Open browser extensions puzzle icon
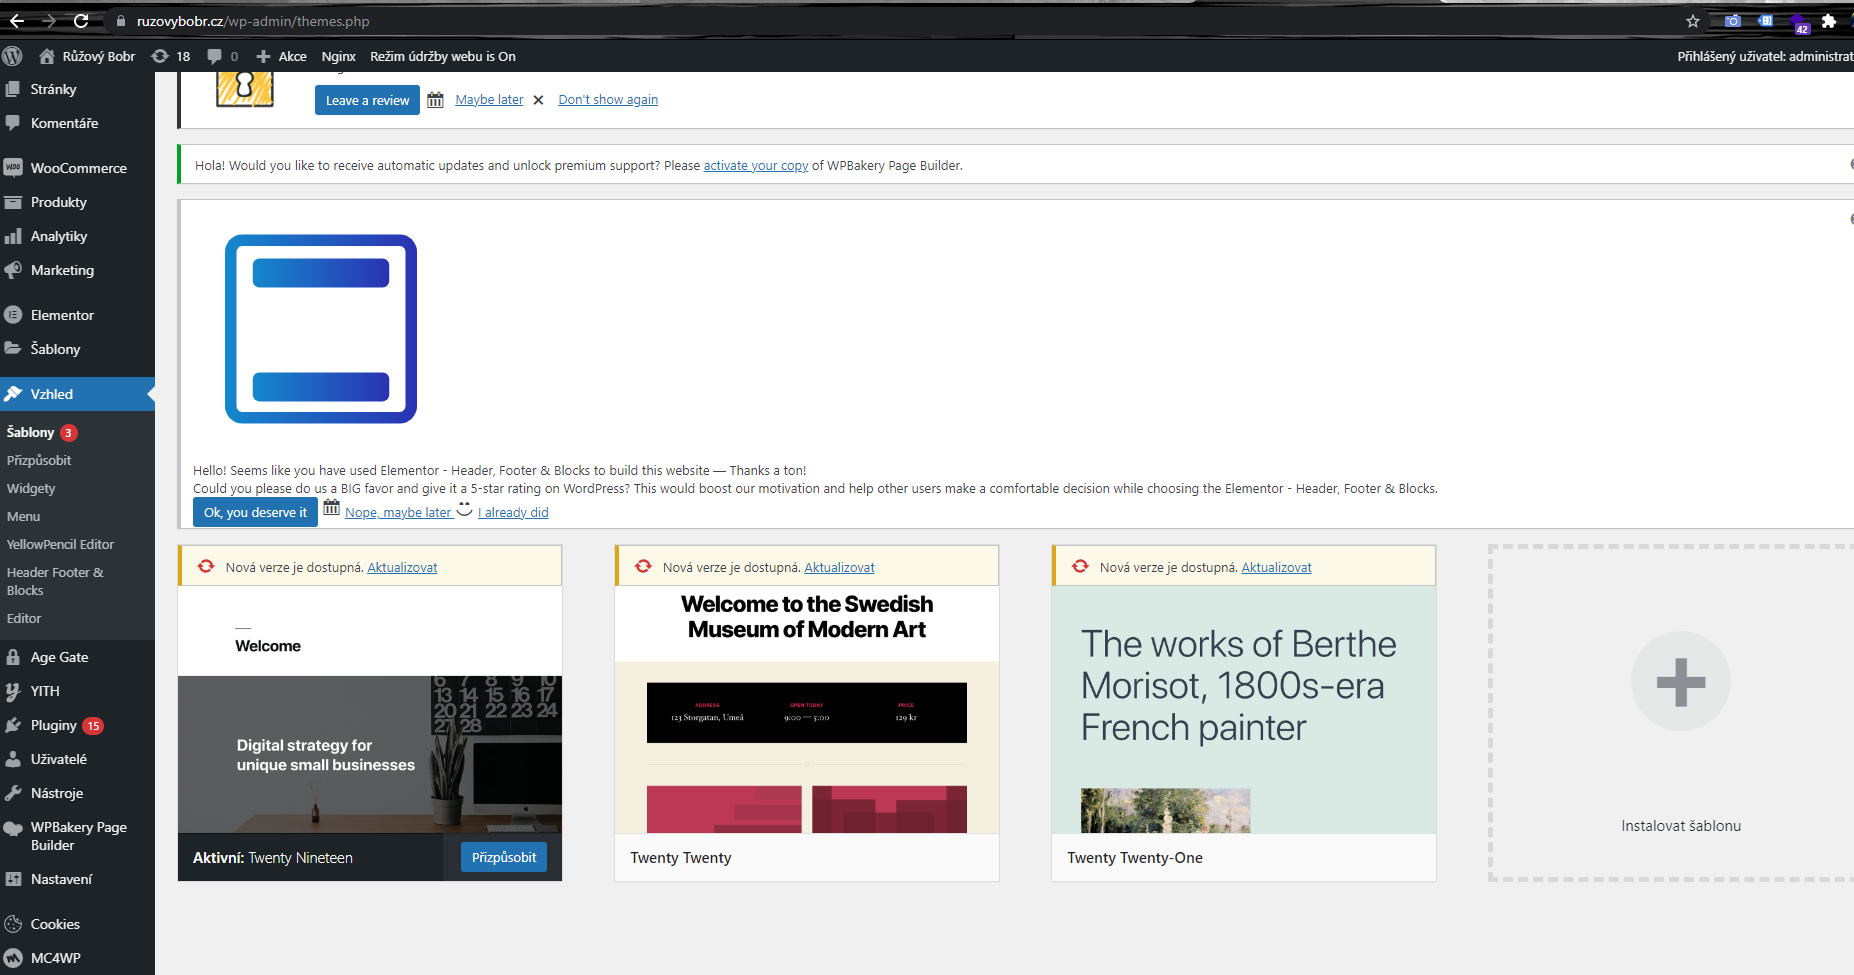1854x975 pixels. coord(1829,21)
